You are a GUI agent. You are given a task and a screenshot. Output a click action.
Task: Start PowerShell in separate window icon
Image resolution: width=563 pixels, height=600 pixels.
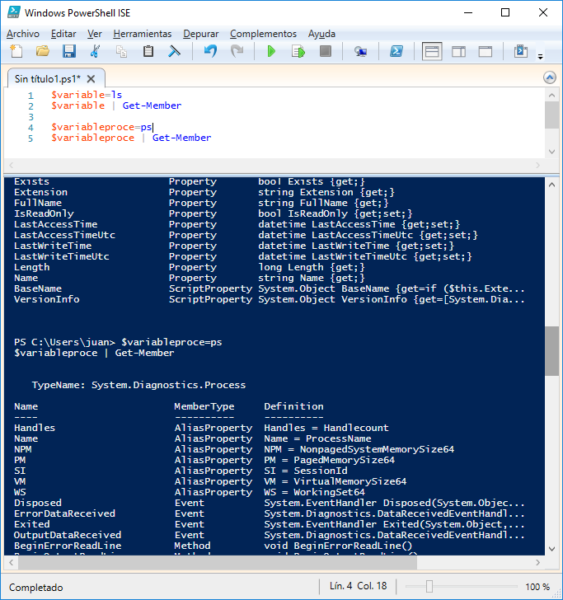point(396,51)
